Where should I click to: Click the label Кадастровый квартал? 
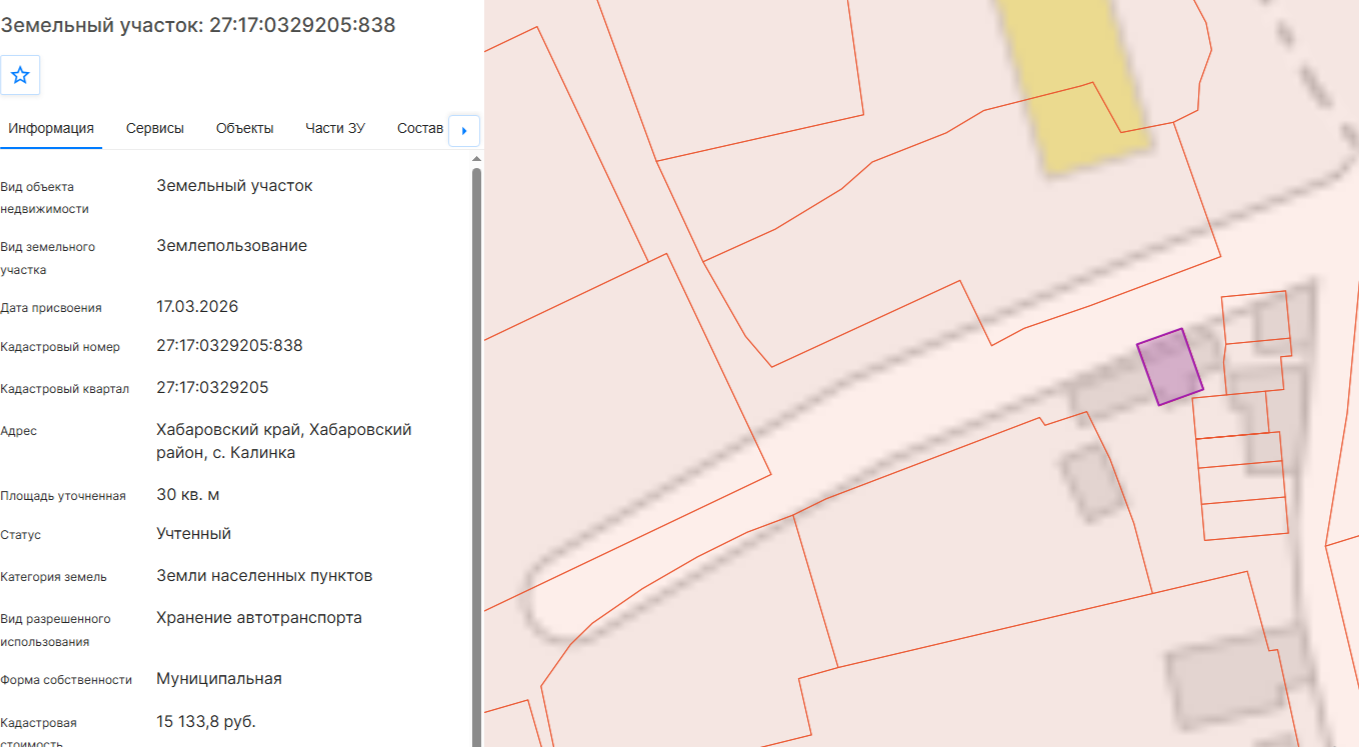pos(65,389)
